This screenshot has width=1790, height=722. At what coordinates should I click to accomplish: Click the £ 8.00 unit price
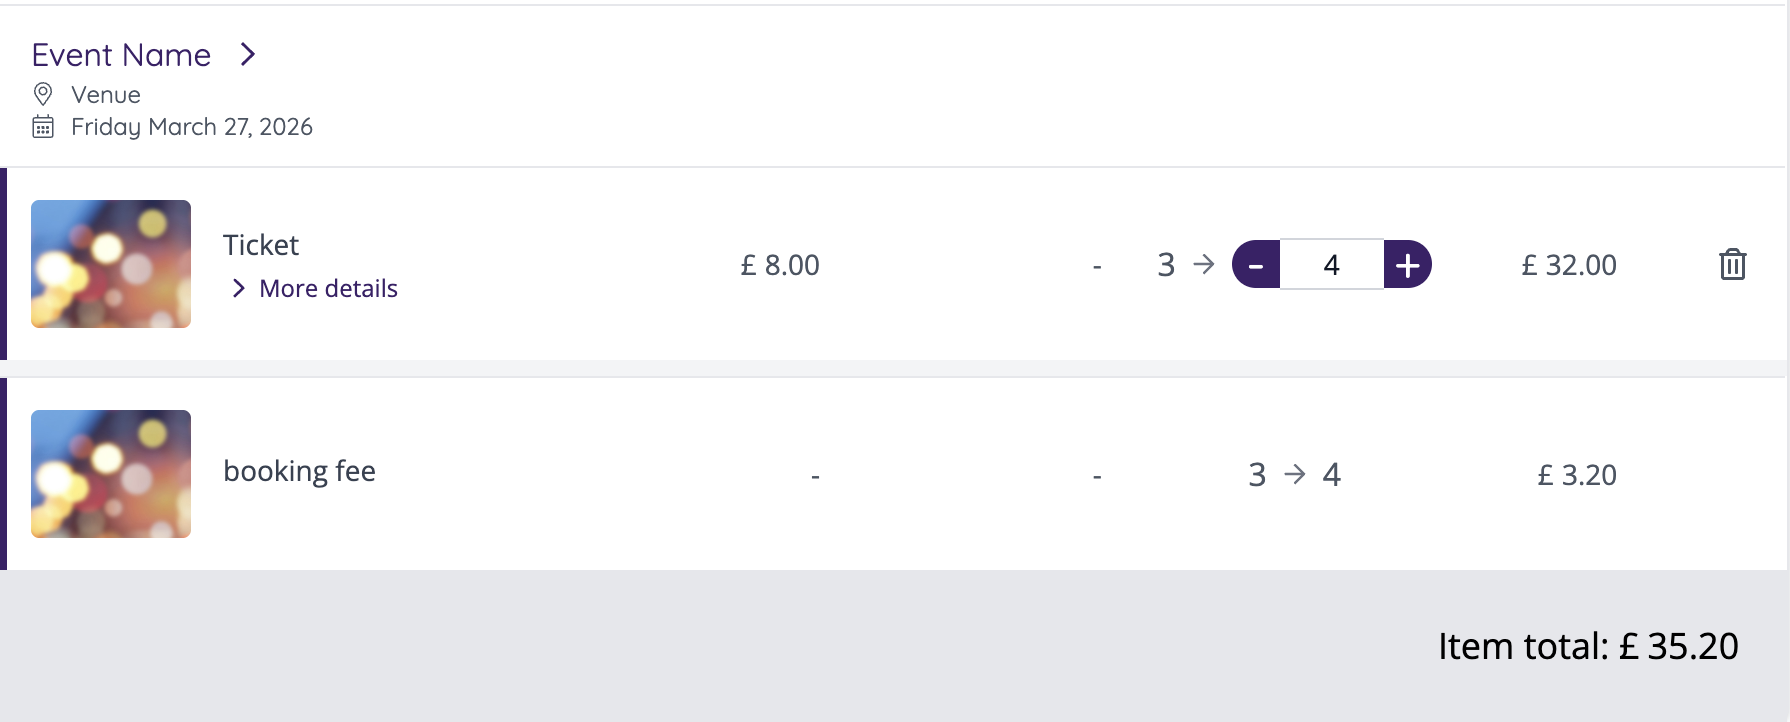(780, 265)
